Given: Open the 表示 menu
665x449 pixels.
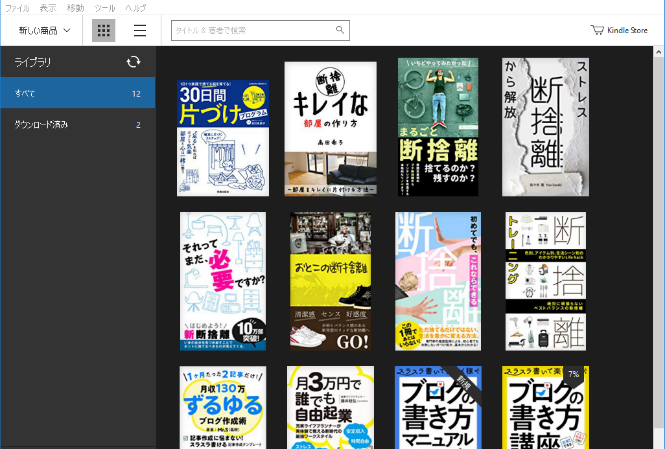Looking at the screenshot, I should [x=48, y=8].
